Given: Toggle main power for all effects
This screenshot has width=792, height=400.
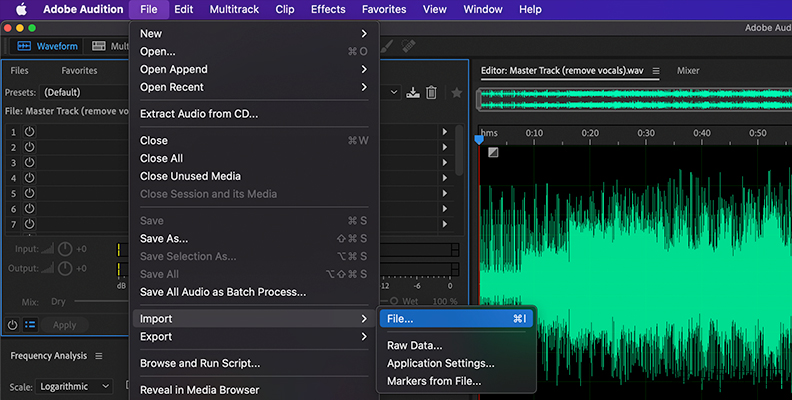Looking at the screenshot, I should tap(12, 325).
